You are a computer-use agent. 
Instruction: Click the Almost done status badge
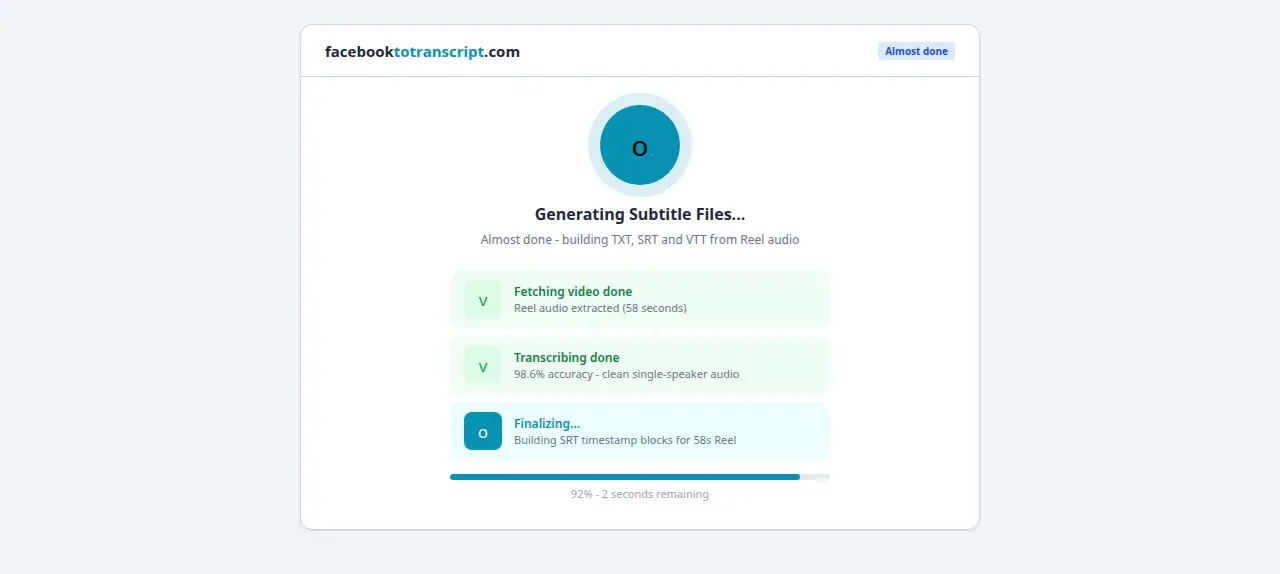[916, 51]
